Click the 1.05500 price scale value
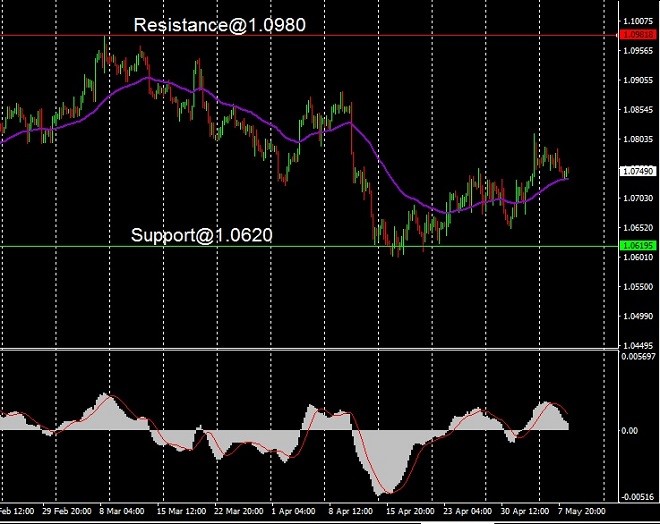 tap(638, 287)
